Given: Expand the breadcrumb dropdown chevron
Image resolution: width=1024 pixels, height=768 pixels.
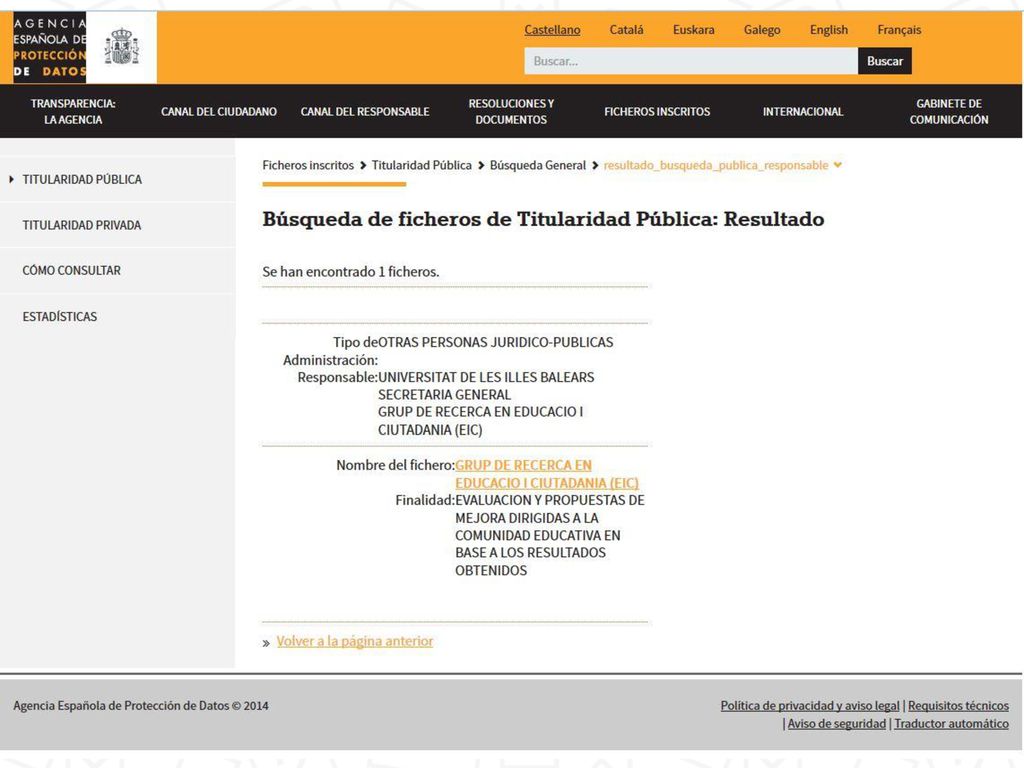Looking at the screenshot, I should tap(838, 165).
